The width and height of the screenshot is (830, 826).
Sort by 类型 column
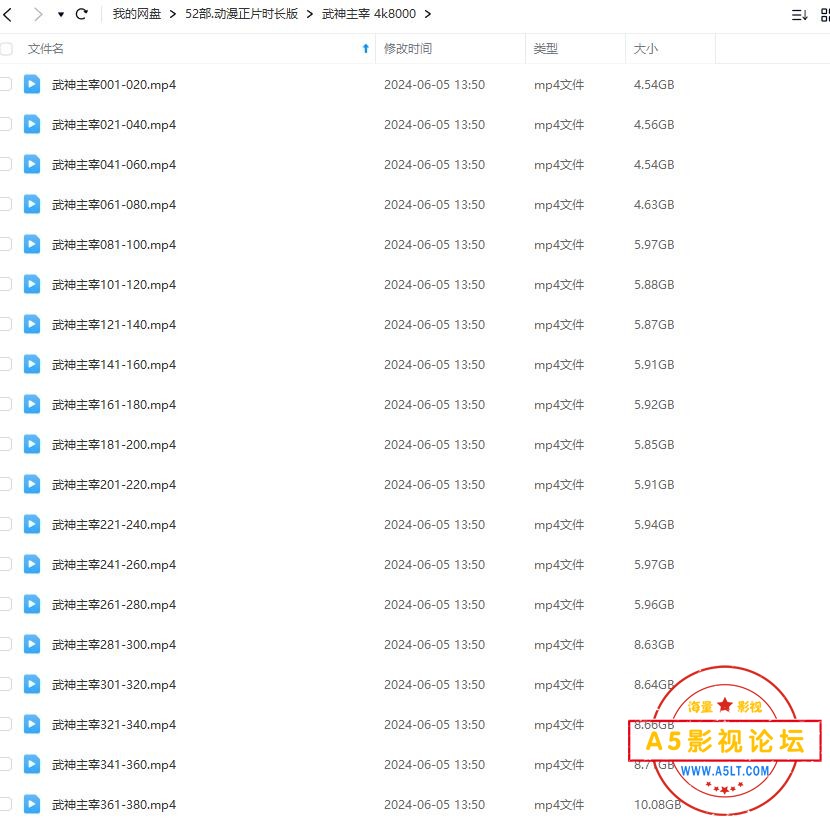[546, 49]
